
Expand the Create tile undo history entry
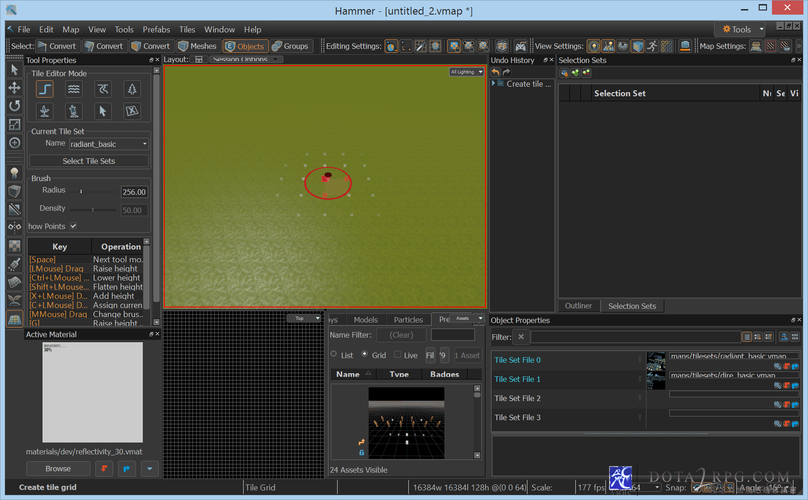pyautogui.click(x=494, y=84)
